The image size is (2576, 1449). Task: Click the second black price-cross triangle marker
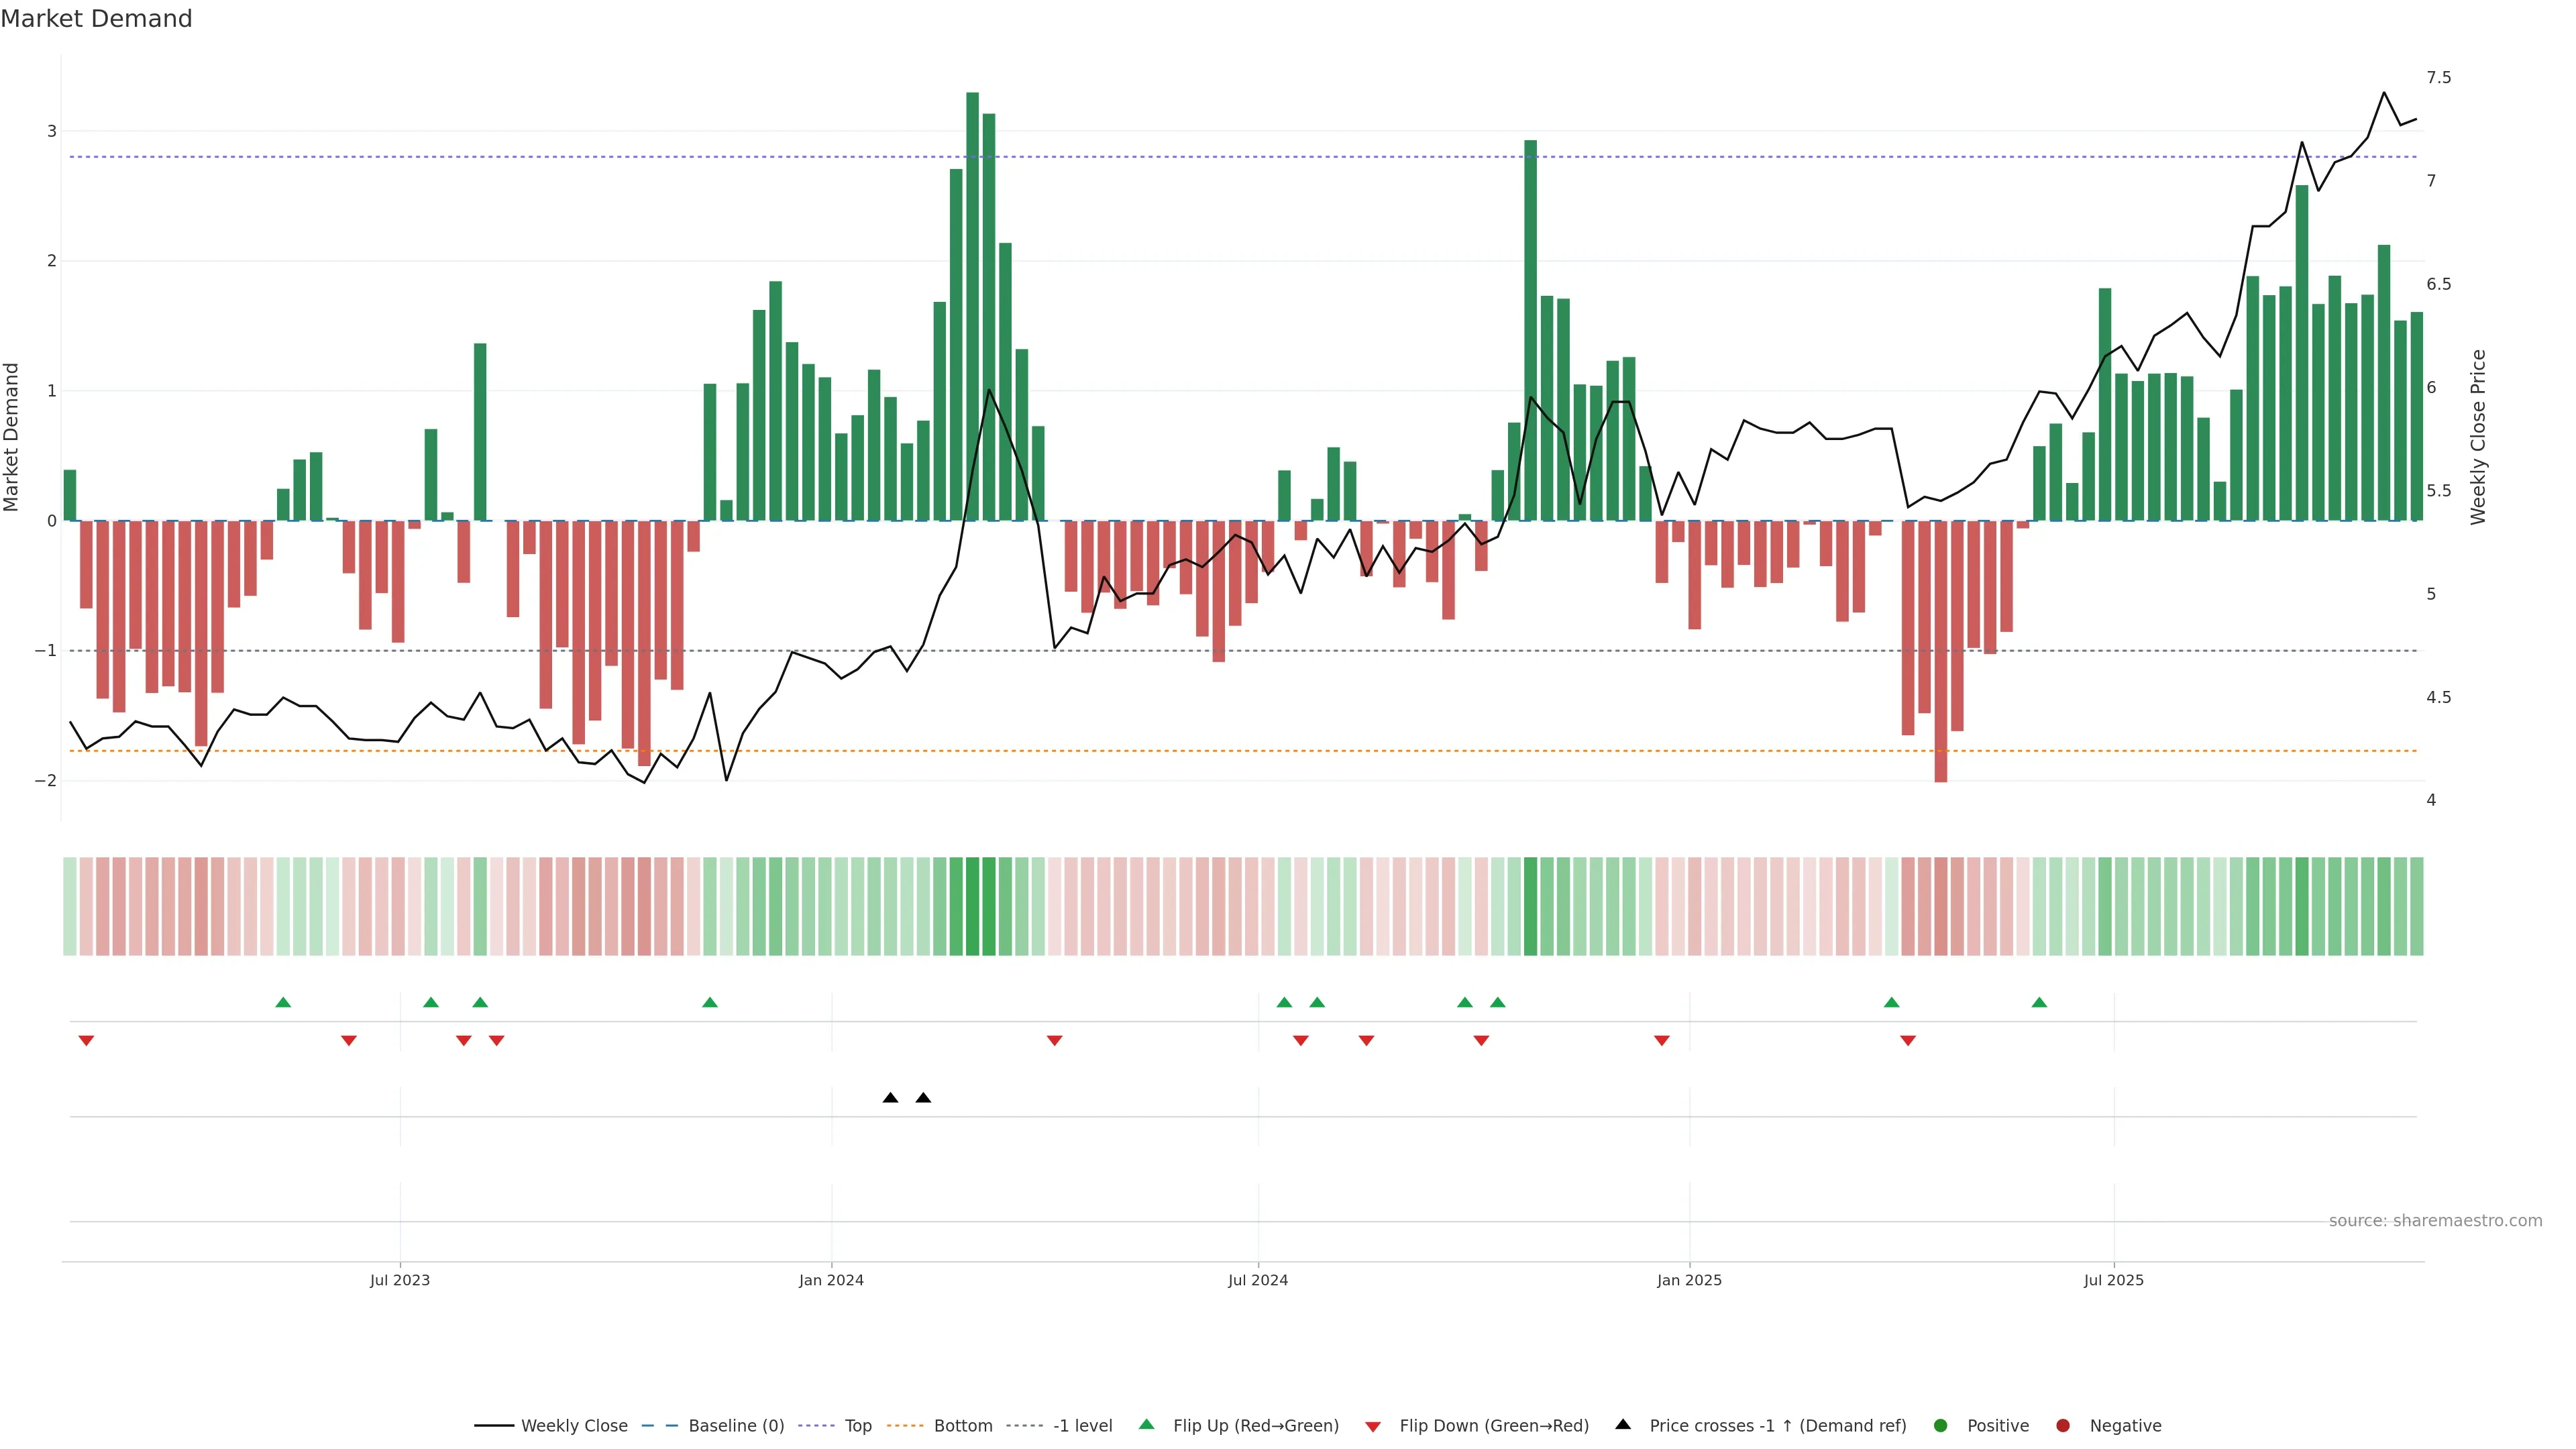pyautogui.click(x=923, y=1098)
